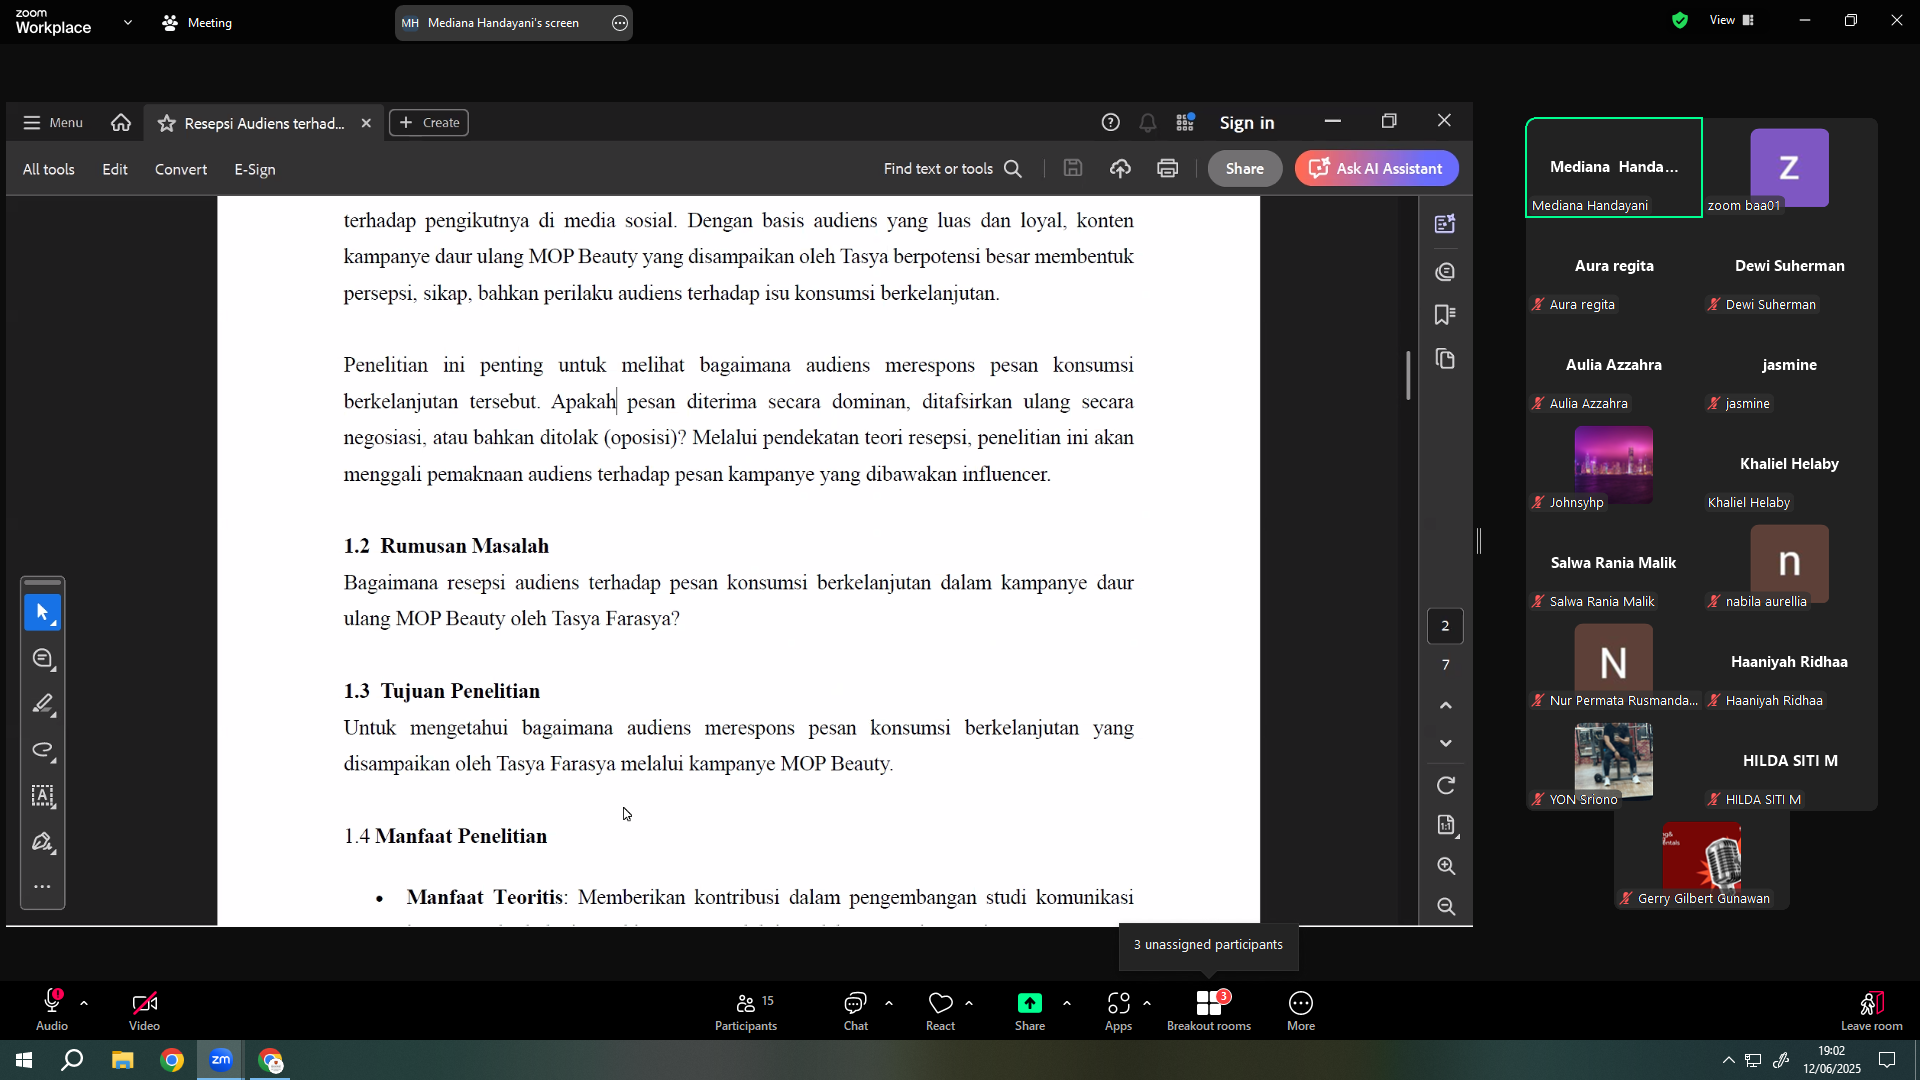Show the bookmarks panel
The width and height of the screenshot is (1920, 1080).
pos(1445,315)
